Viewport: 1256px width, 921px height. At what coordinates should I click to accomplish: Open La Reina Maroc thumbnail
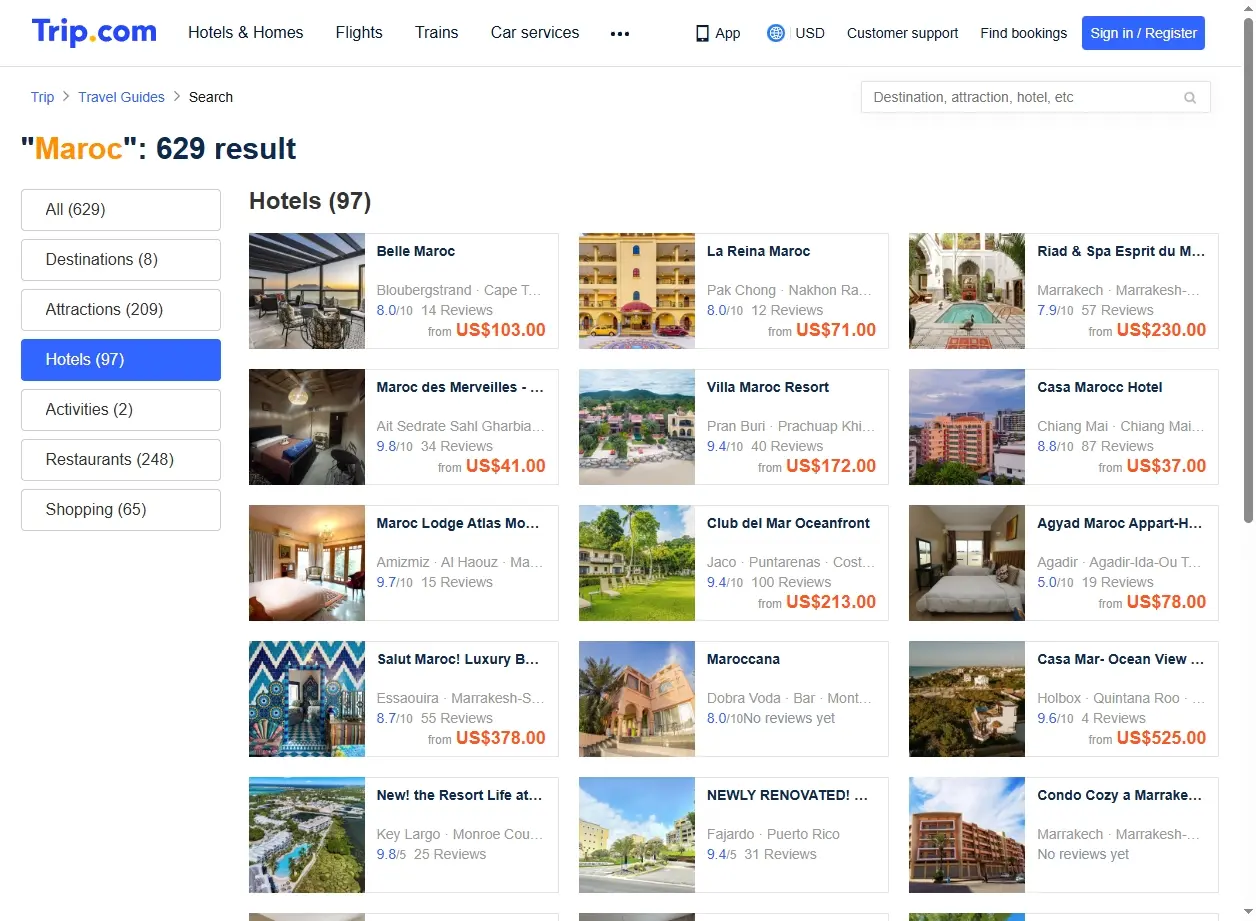click(637, 291)
